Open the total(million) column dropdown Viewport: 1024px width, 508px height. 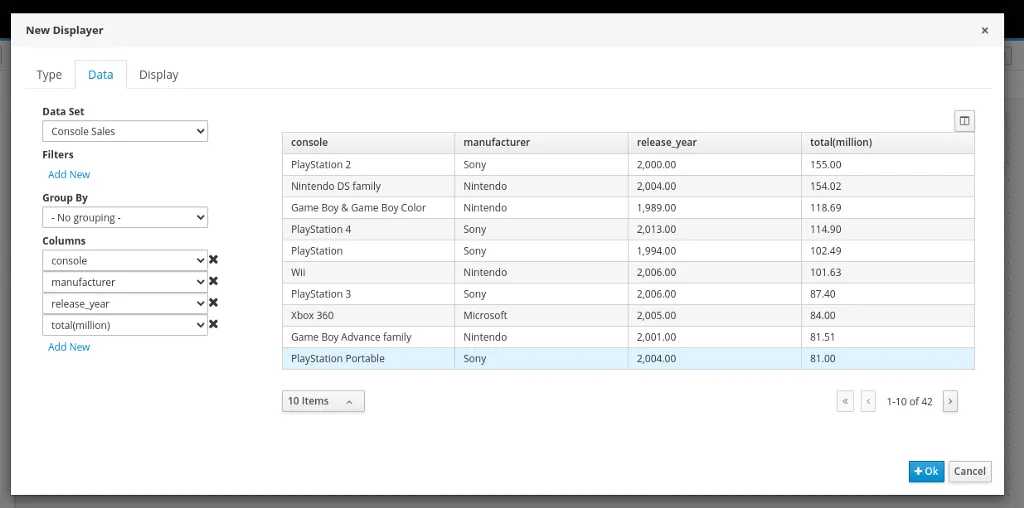[125, 325]
